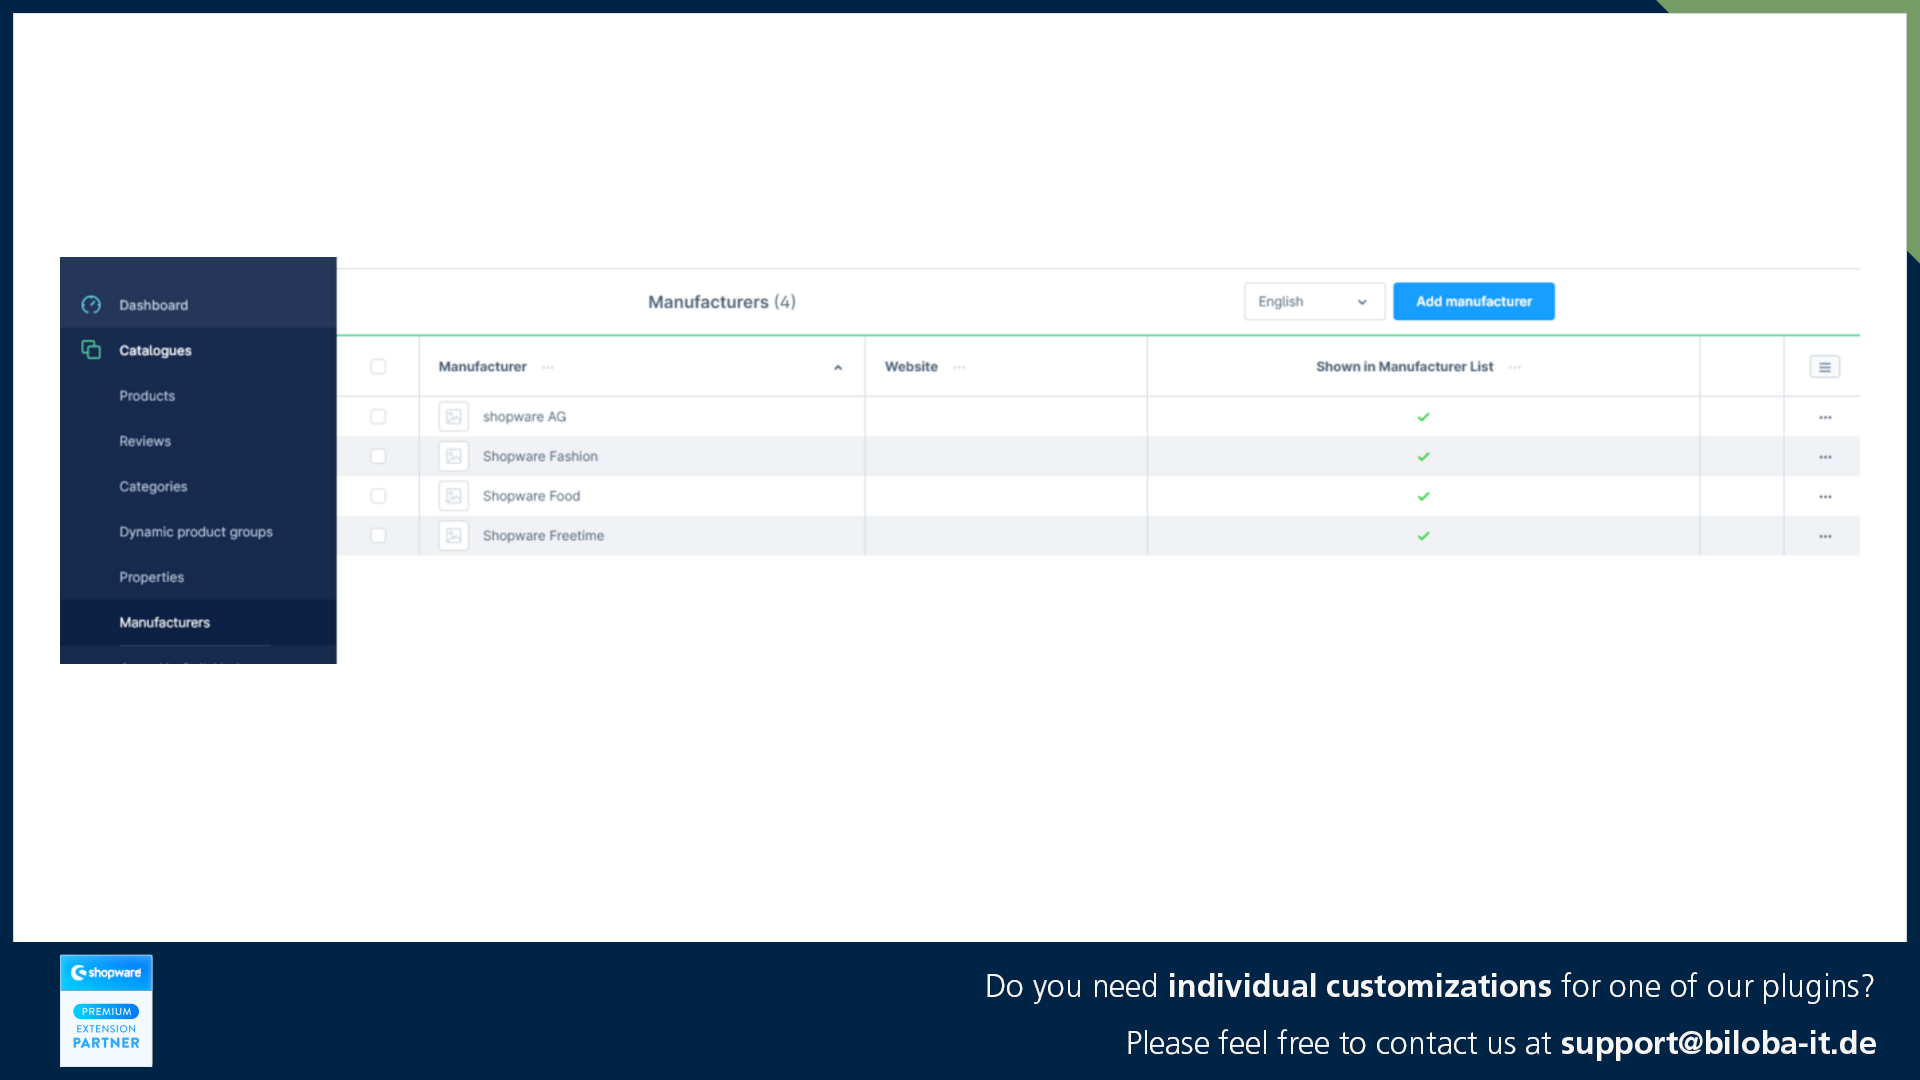This screenshot has height=1080, width=1920.
Task: Click the shopware AG logo placeholder image
Action: pyautogui.click(x=454, y=417)
